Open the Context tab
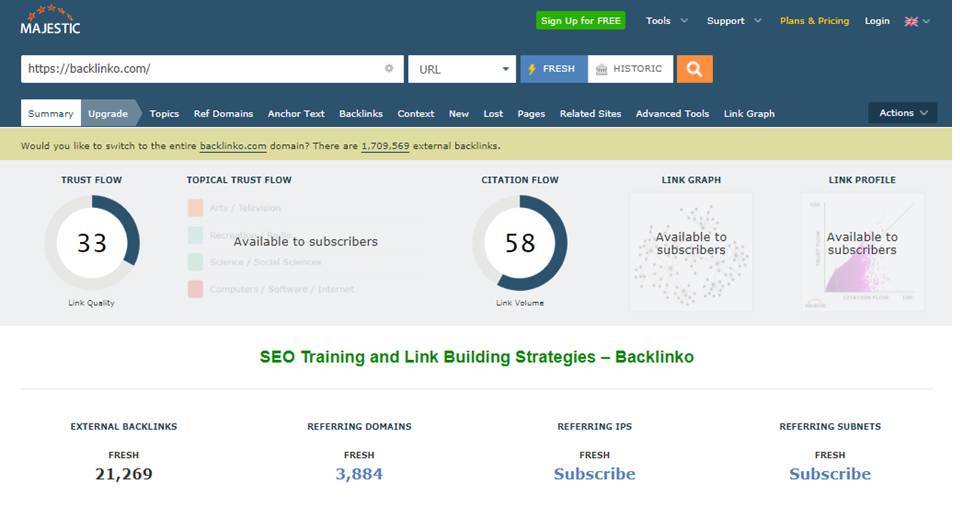This screenshot has width=960, height=506. pyautogui.click(x=416, y=113)
